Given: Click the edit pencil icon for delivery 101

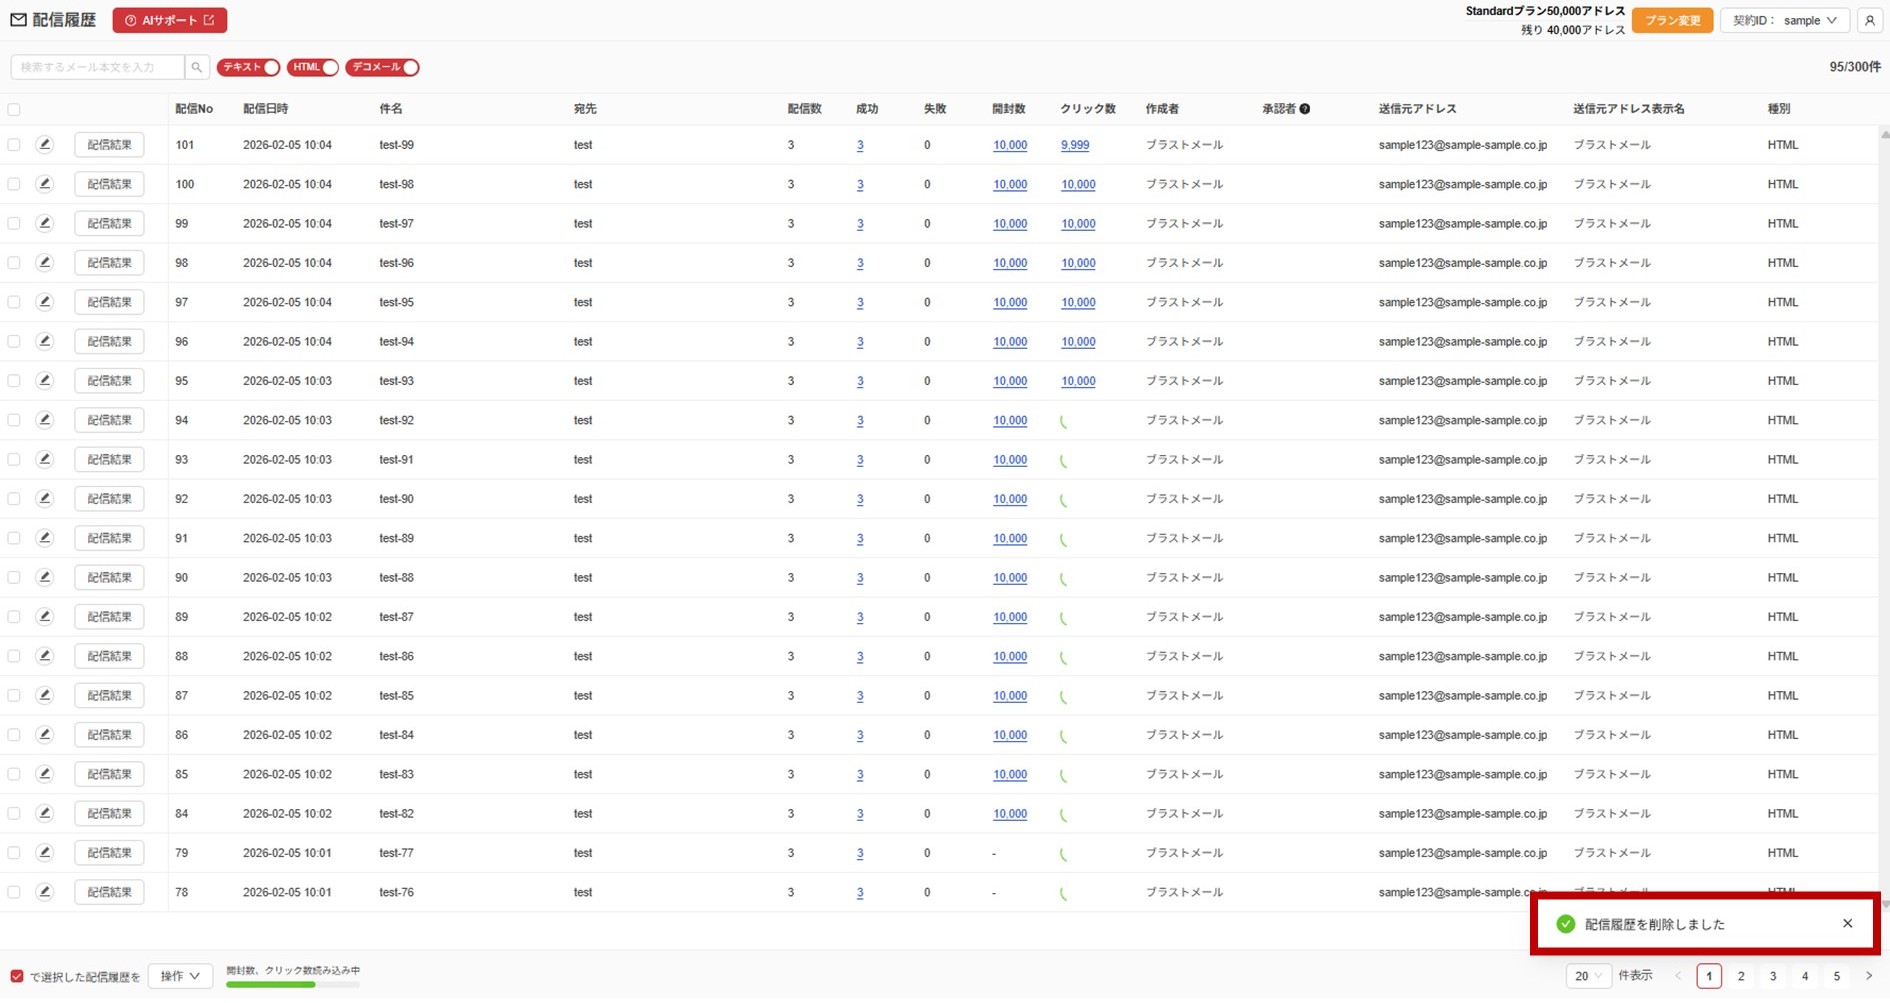Looking at the screenshot, I should (44, 145).
